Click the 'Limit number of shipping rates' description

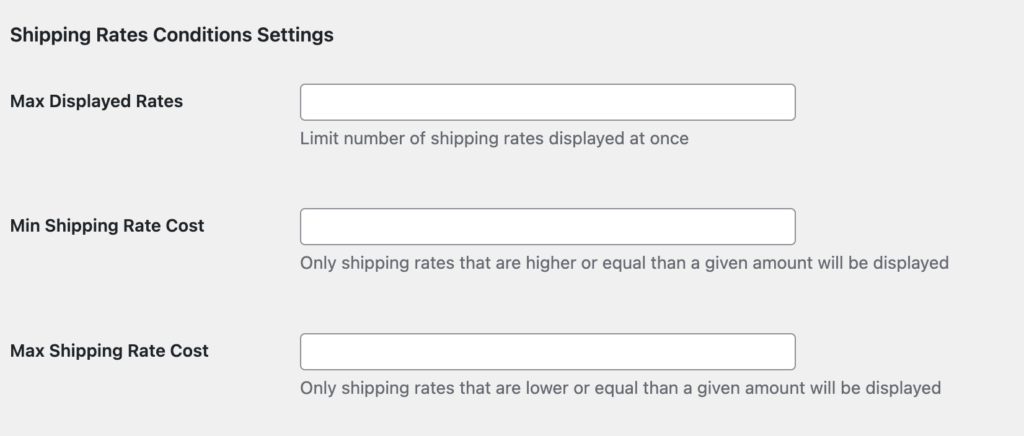pos(494,139)
